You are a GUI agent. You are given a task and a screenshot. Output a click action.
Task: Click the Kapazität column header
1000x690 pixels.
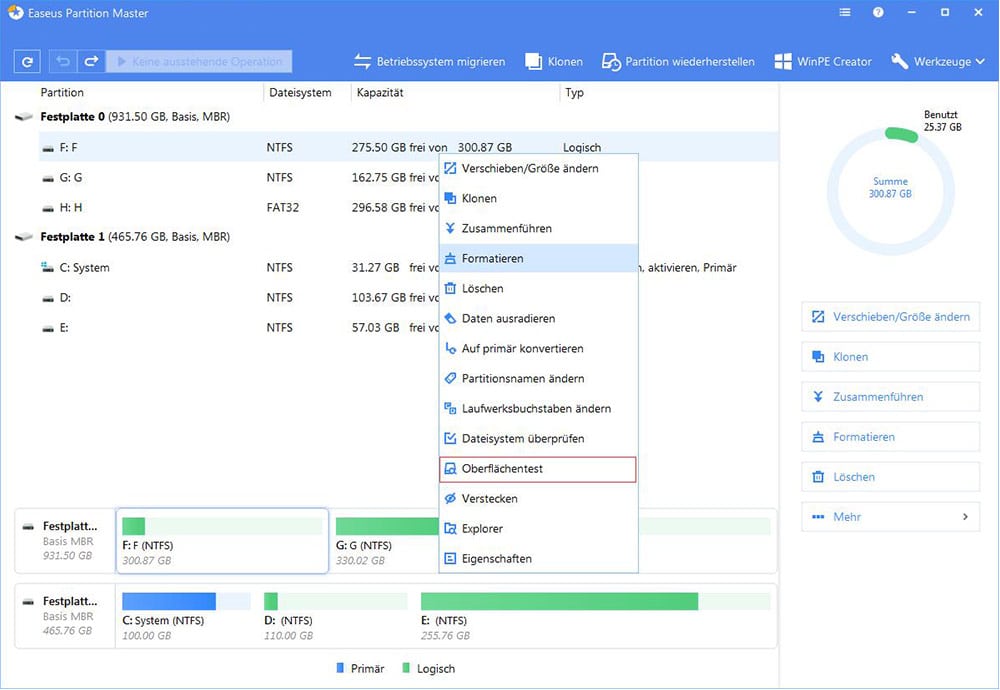point(380,92)
